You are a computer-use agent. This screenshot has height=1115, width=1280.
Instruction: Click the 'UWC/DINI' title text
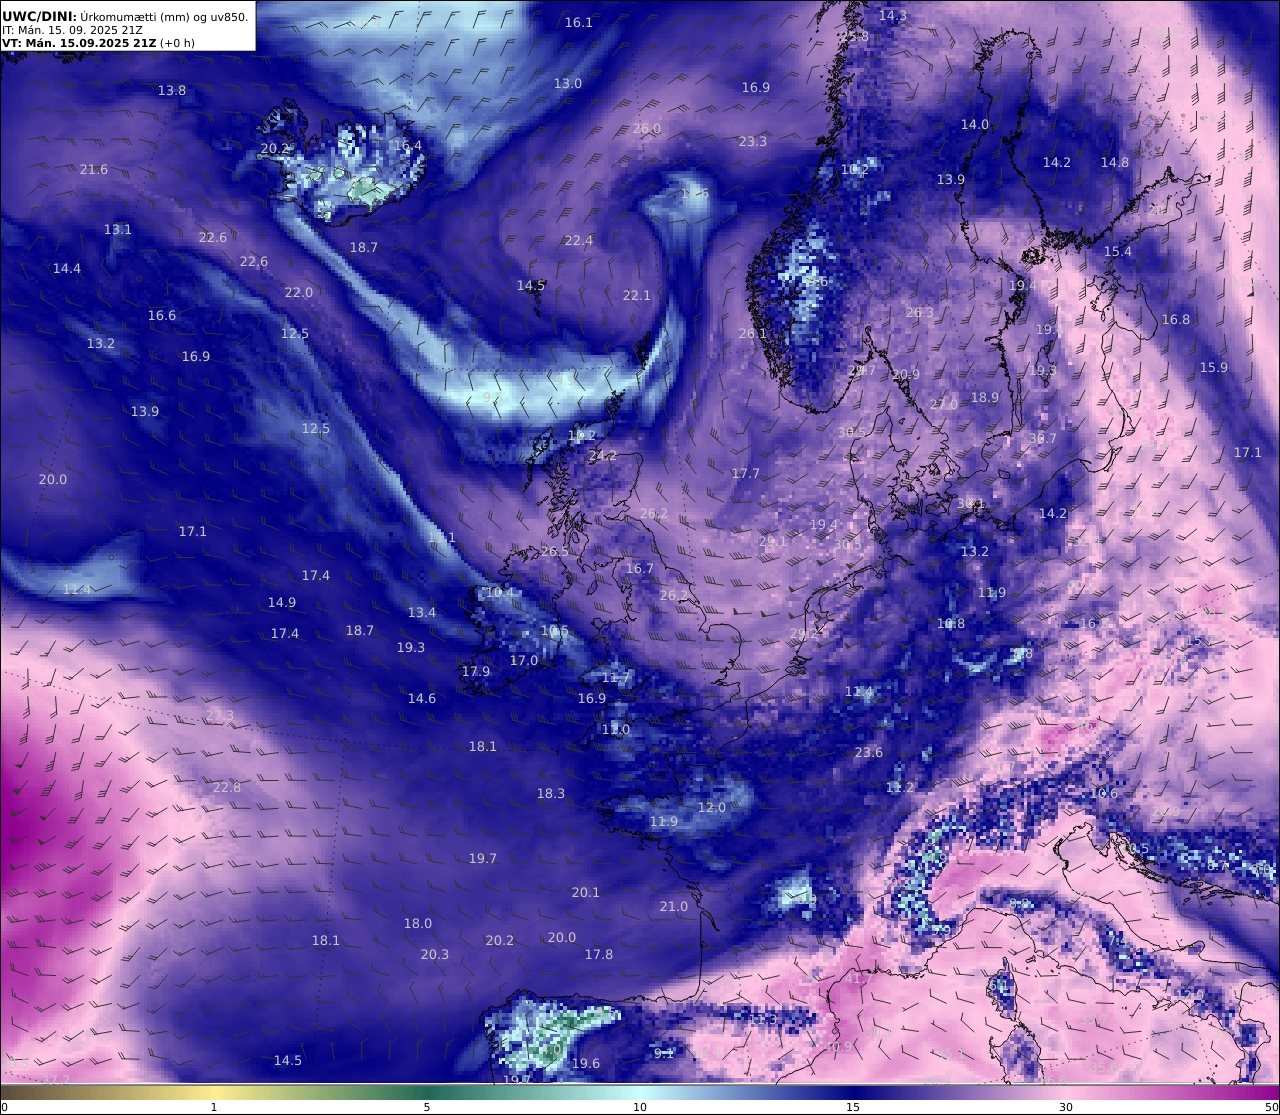click(38, 16)
